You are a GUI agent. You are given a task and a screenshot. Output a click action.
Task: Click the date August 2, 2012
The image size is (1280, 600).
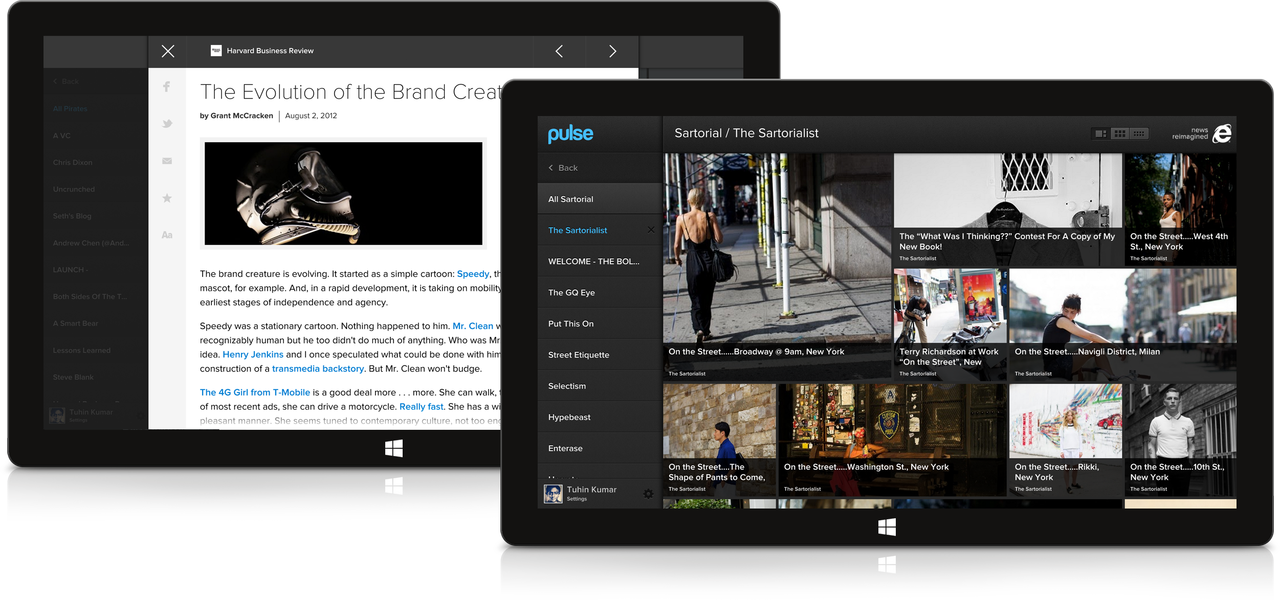pos(311,116)
